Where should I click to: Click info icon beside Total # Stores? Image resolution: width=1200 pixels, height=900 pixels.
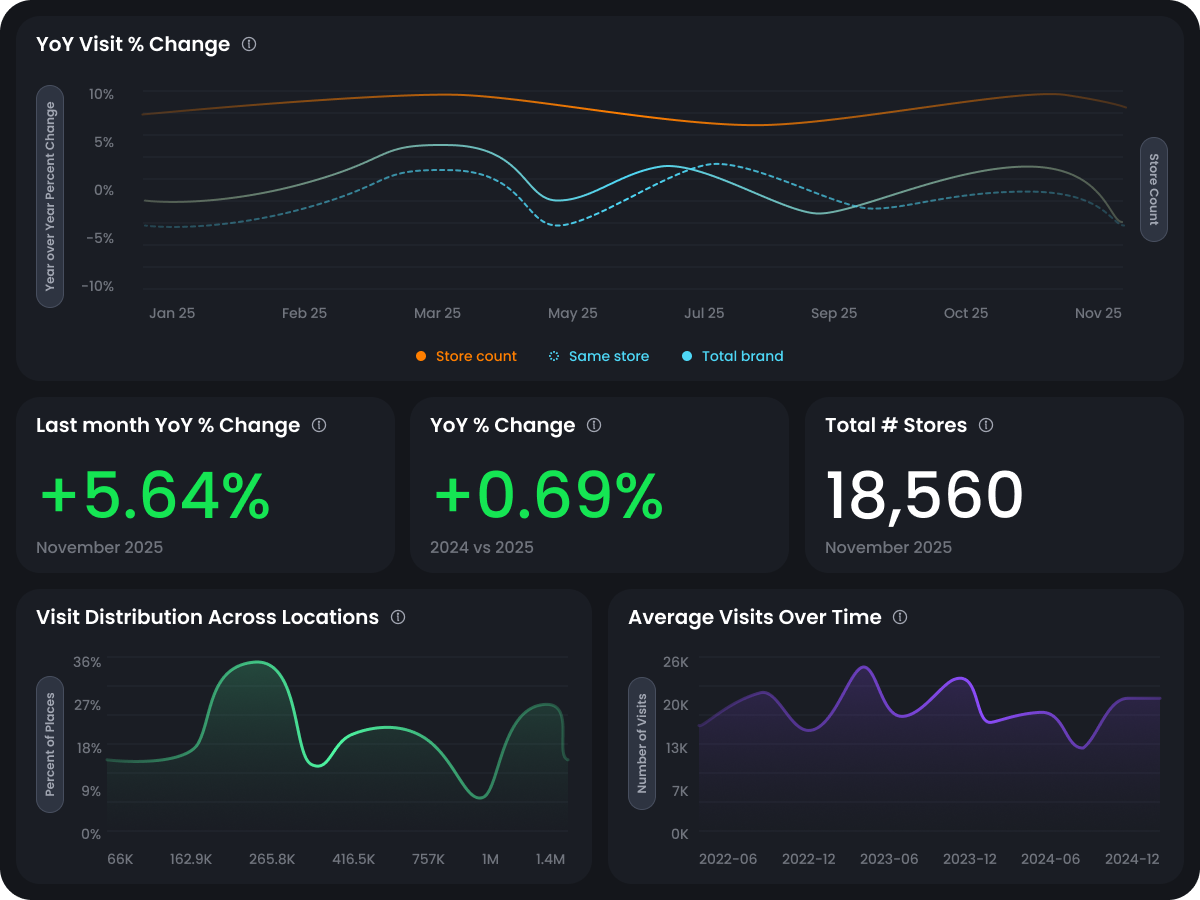[986, 425]
